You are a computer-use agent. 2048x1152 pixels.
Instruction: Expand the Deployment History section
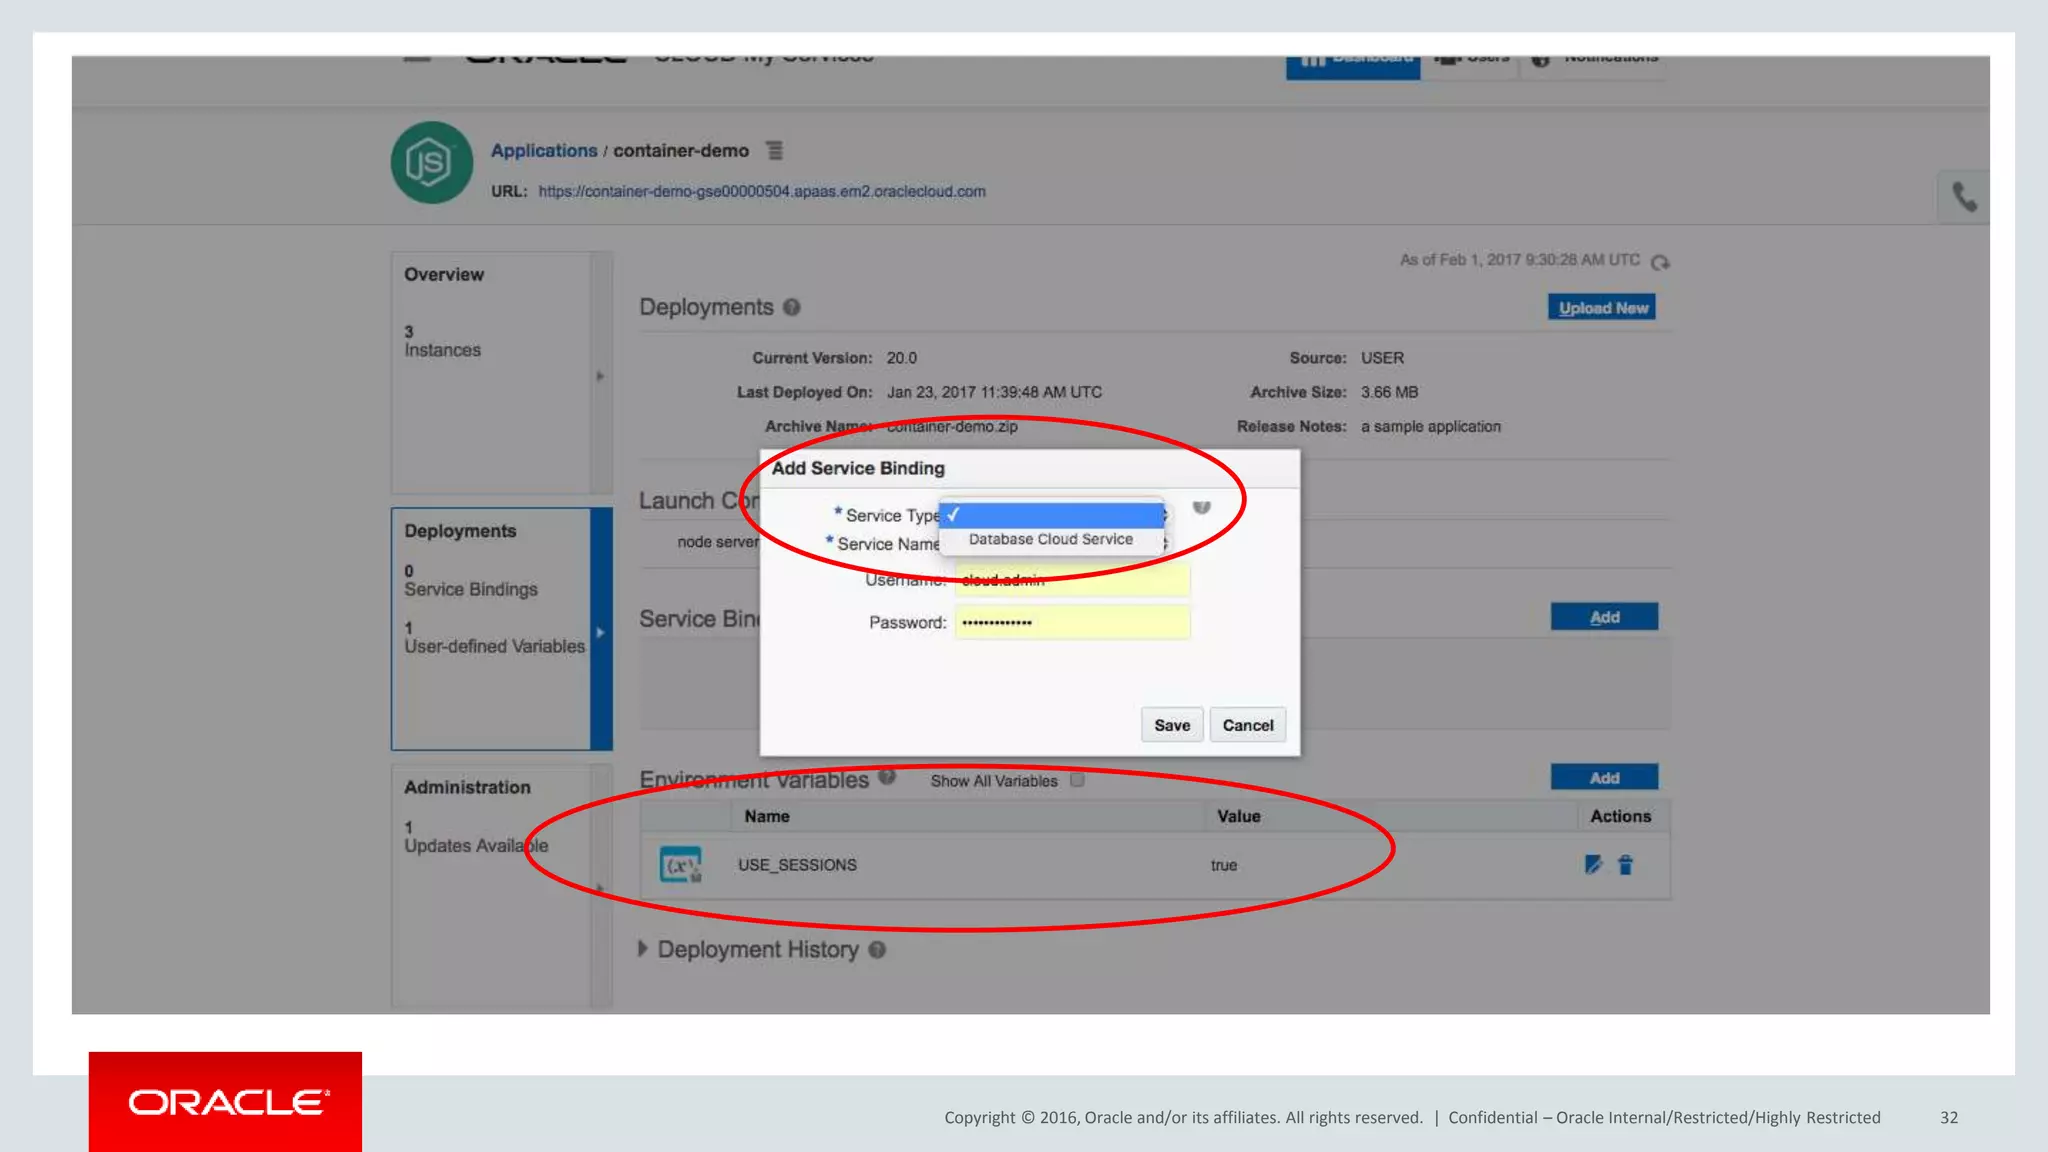(x=643, y=949)
